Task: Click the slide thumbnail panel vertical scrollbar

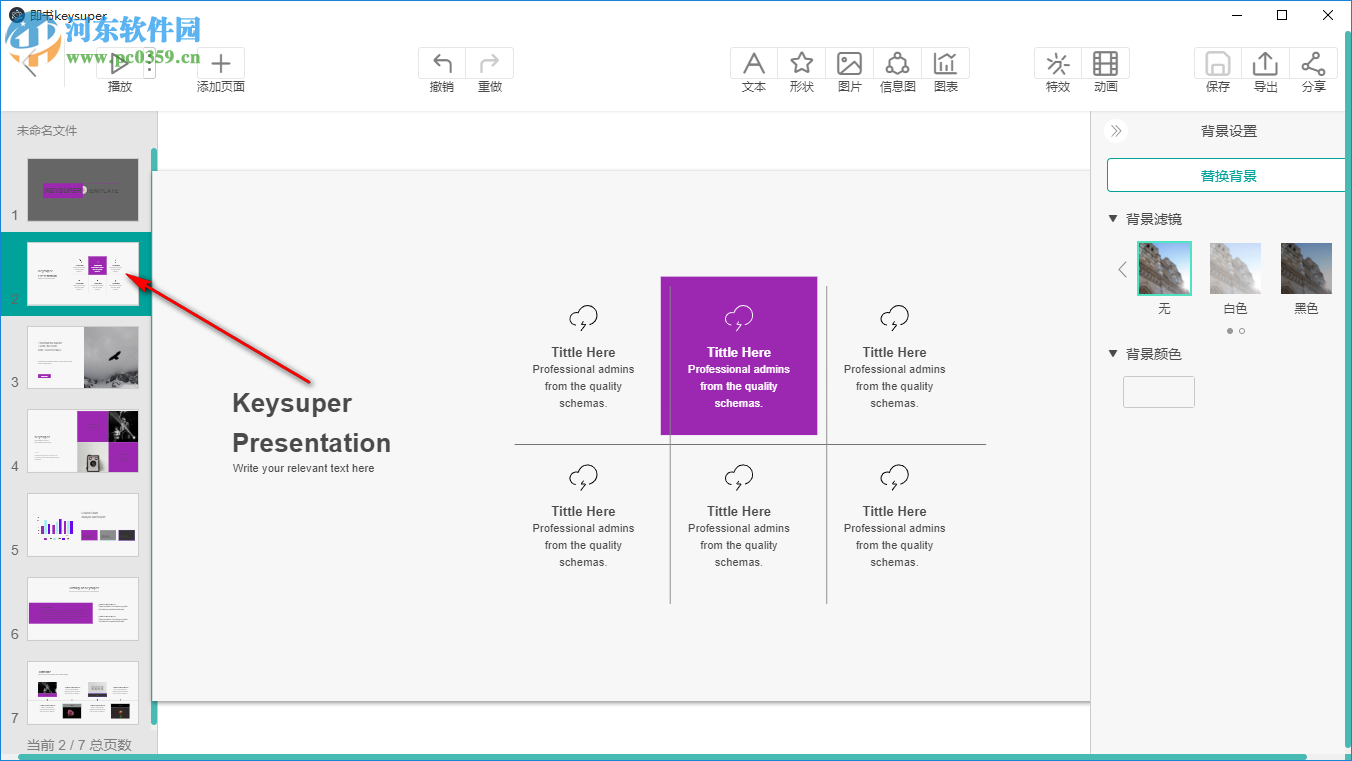Action: [x=154, y=437]
